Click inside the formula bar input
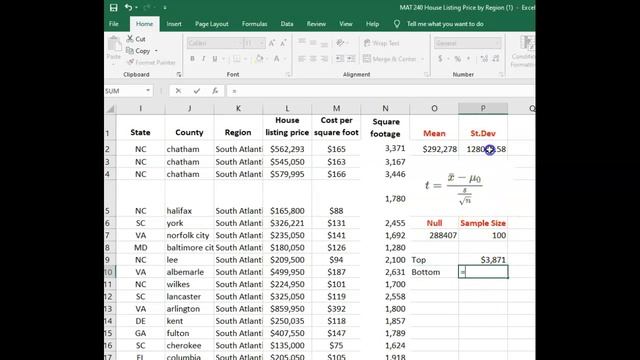This screenshot has height=360, width=640. [382, 91]
